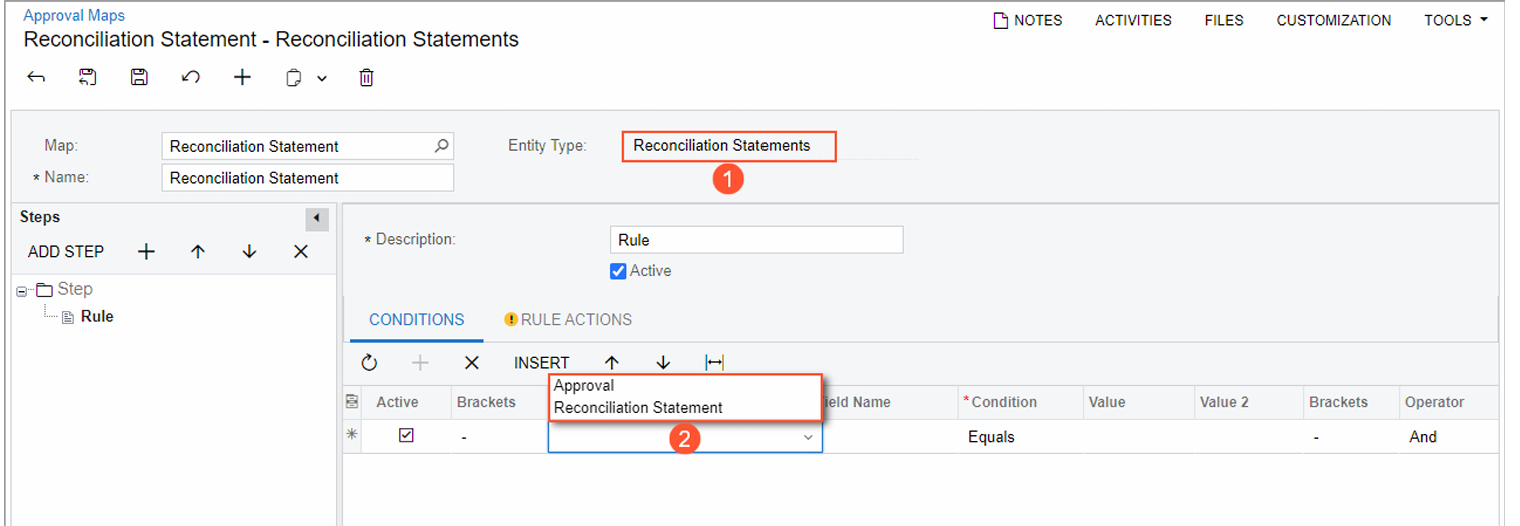1520x526 pixels.
Task: Collapse the Step tree node
Action: pos(23,290)
